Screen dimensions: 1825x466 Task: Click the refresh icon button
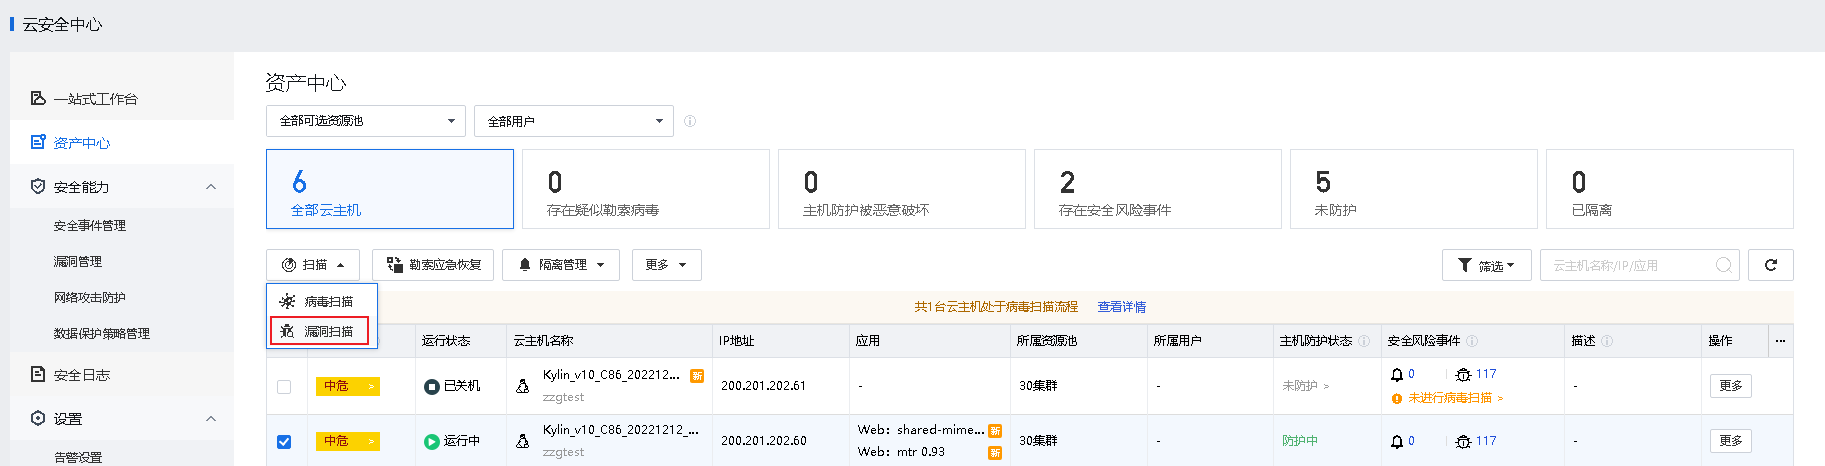[1770, 265]
